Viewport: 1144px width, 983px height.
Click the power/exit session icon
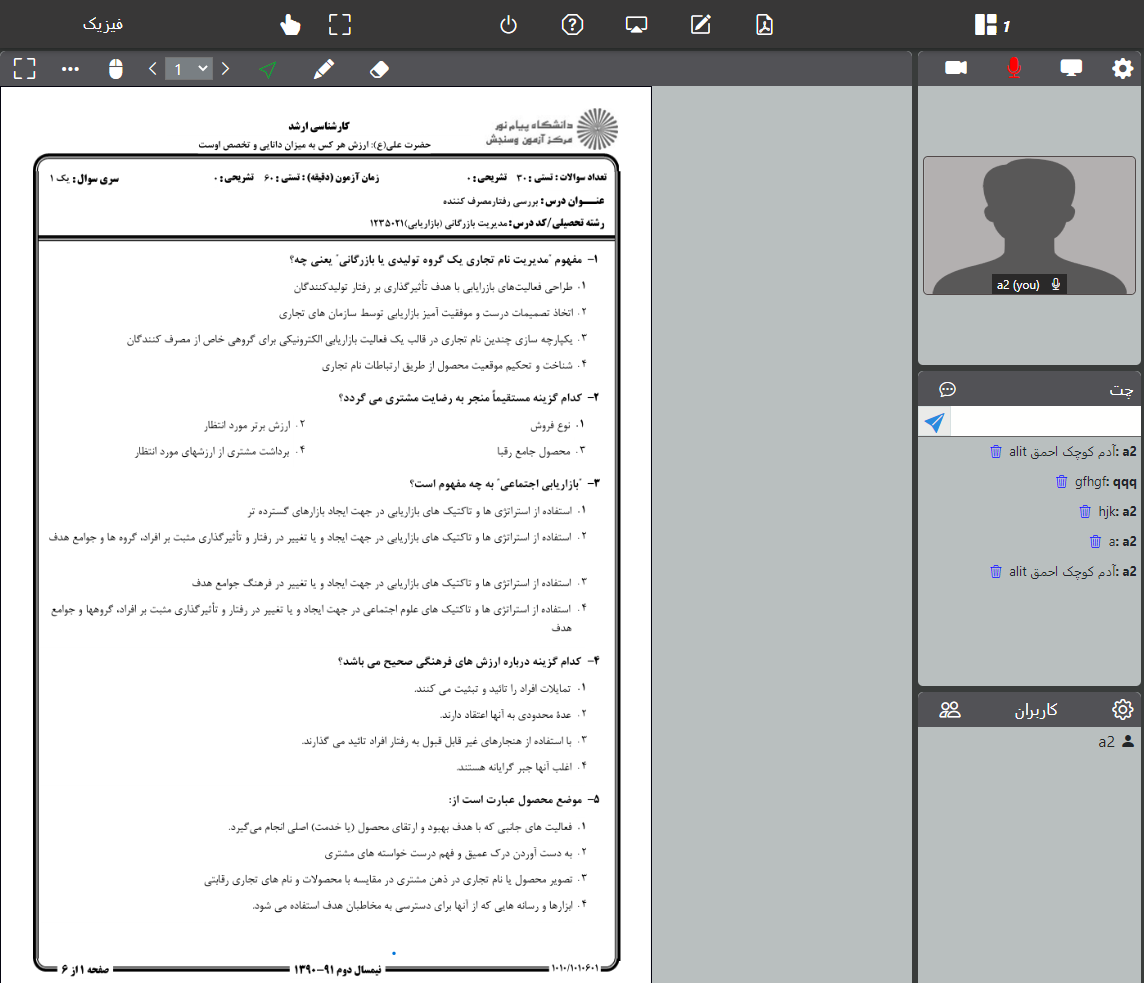(x=508, y=25)
